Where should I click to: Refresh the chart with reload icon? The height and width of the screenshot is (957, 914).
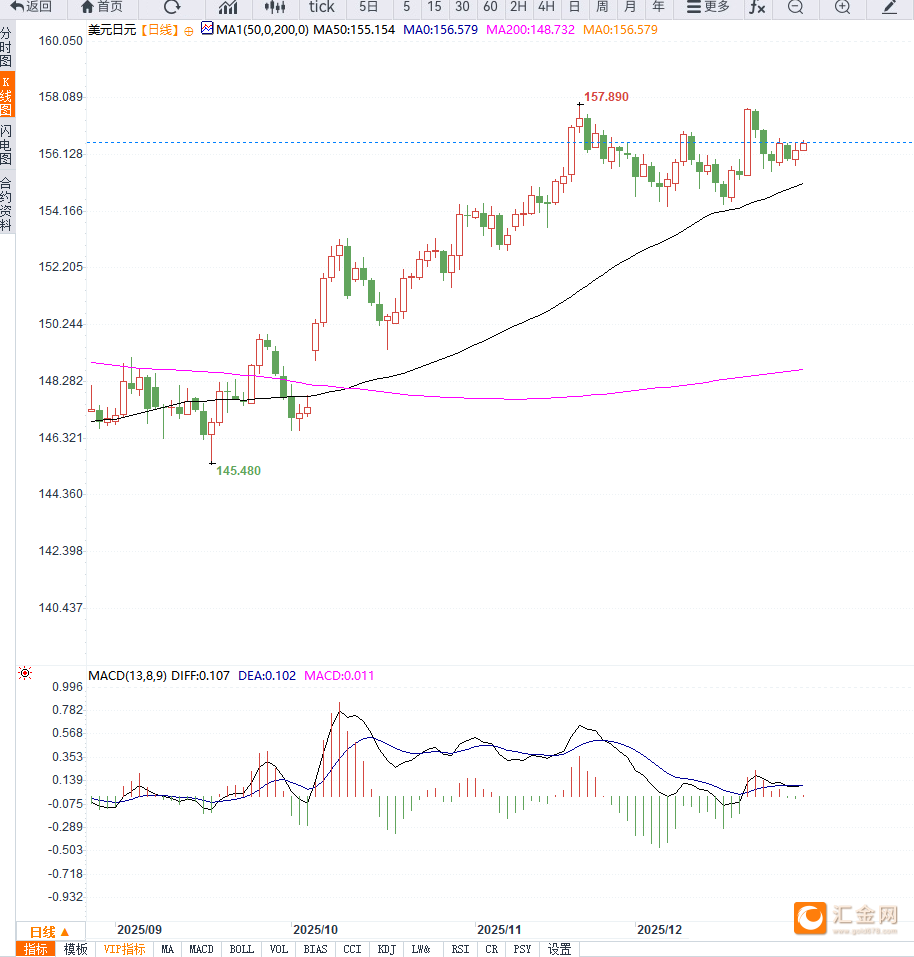pos(172,7)
